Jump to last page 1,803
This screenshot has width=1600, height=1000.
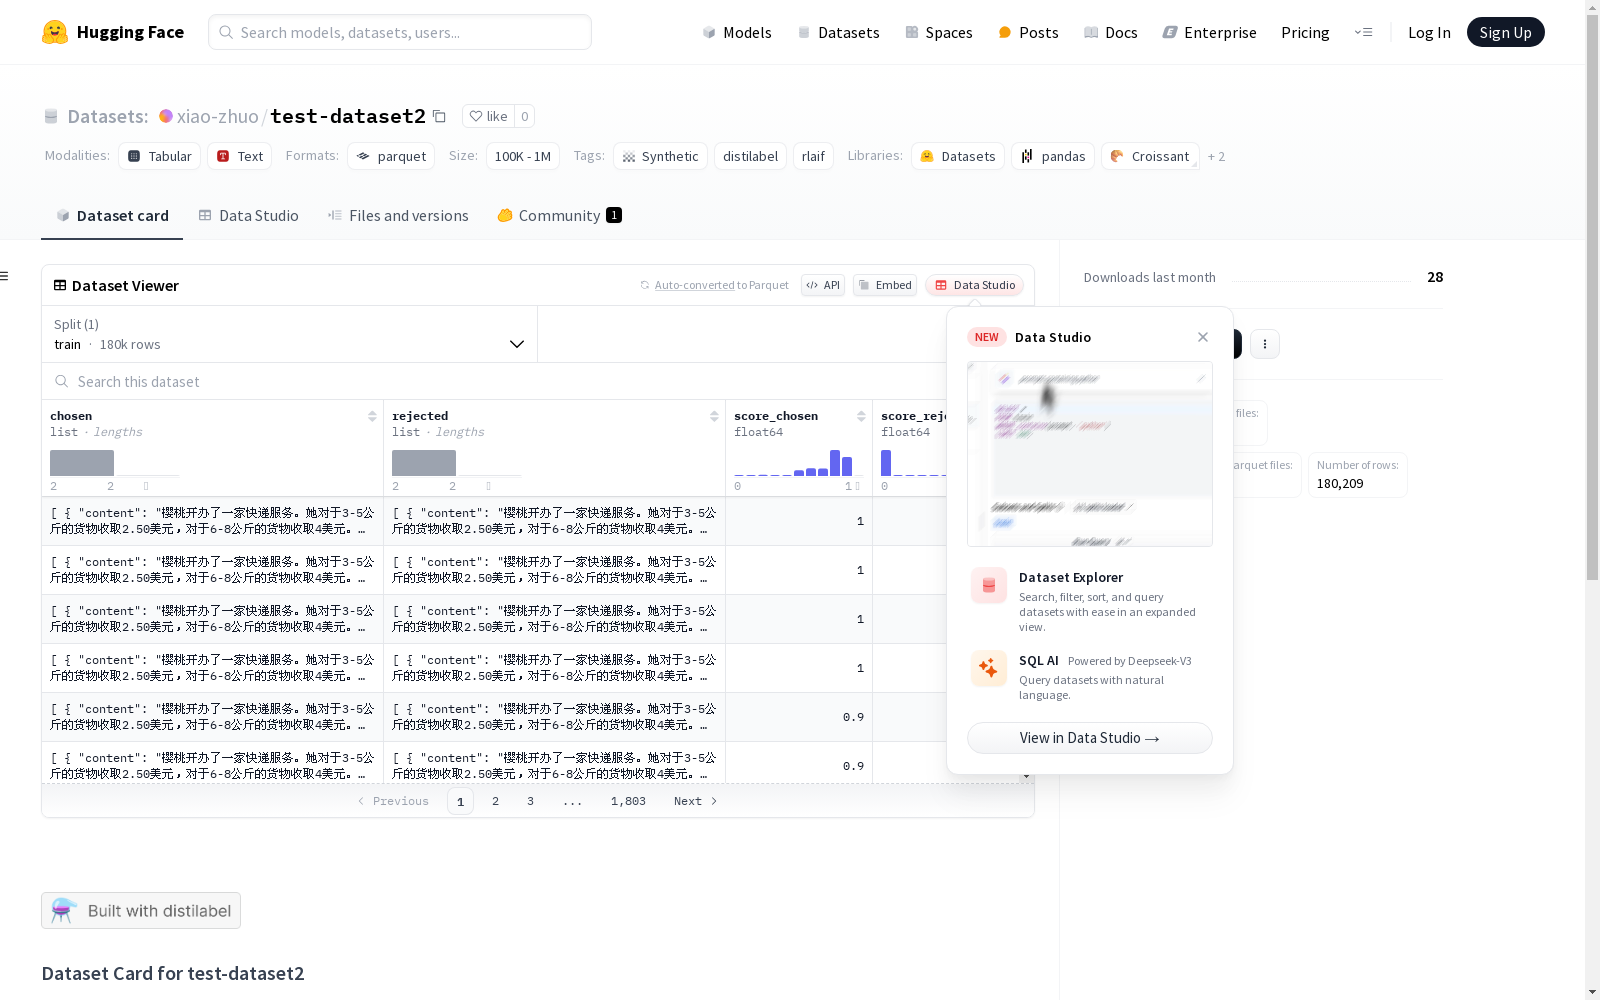pos(628,801)
